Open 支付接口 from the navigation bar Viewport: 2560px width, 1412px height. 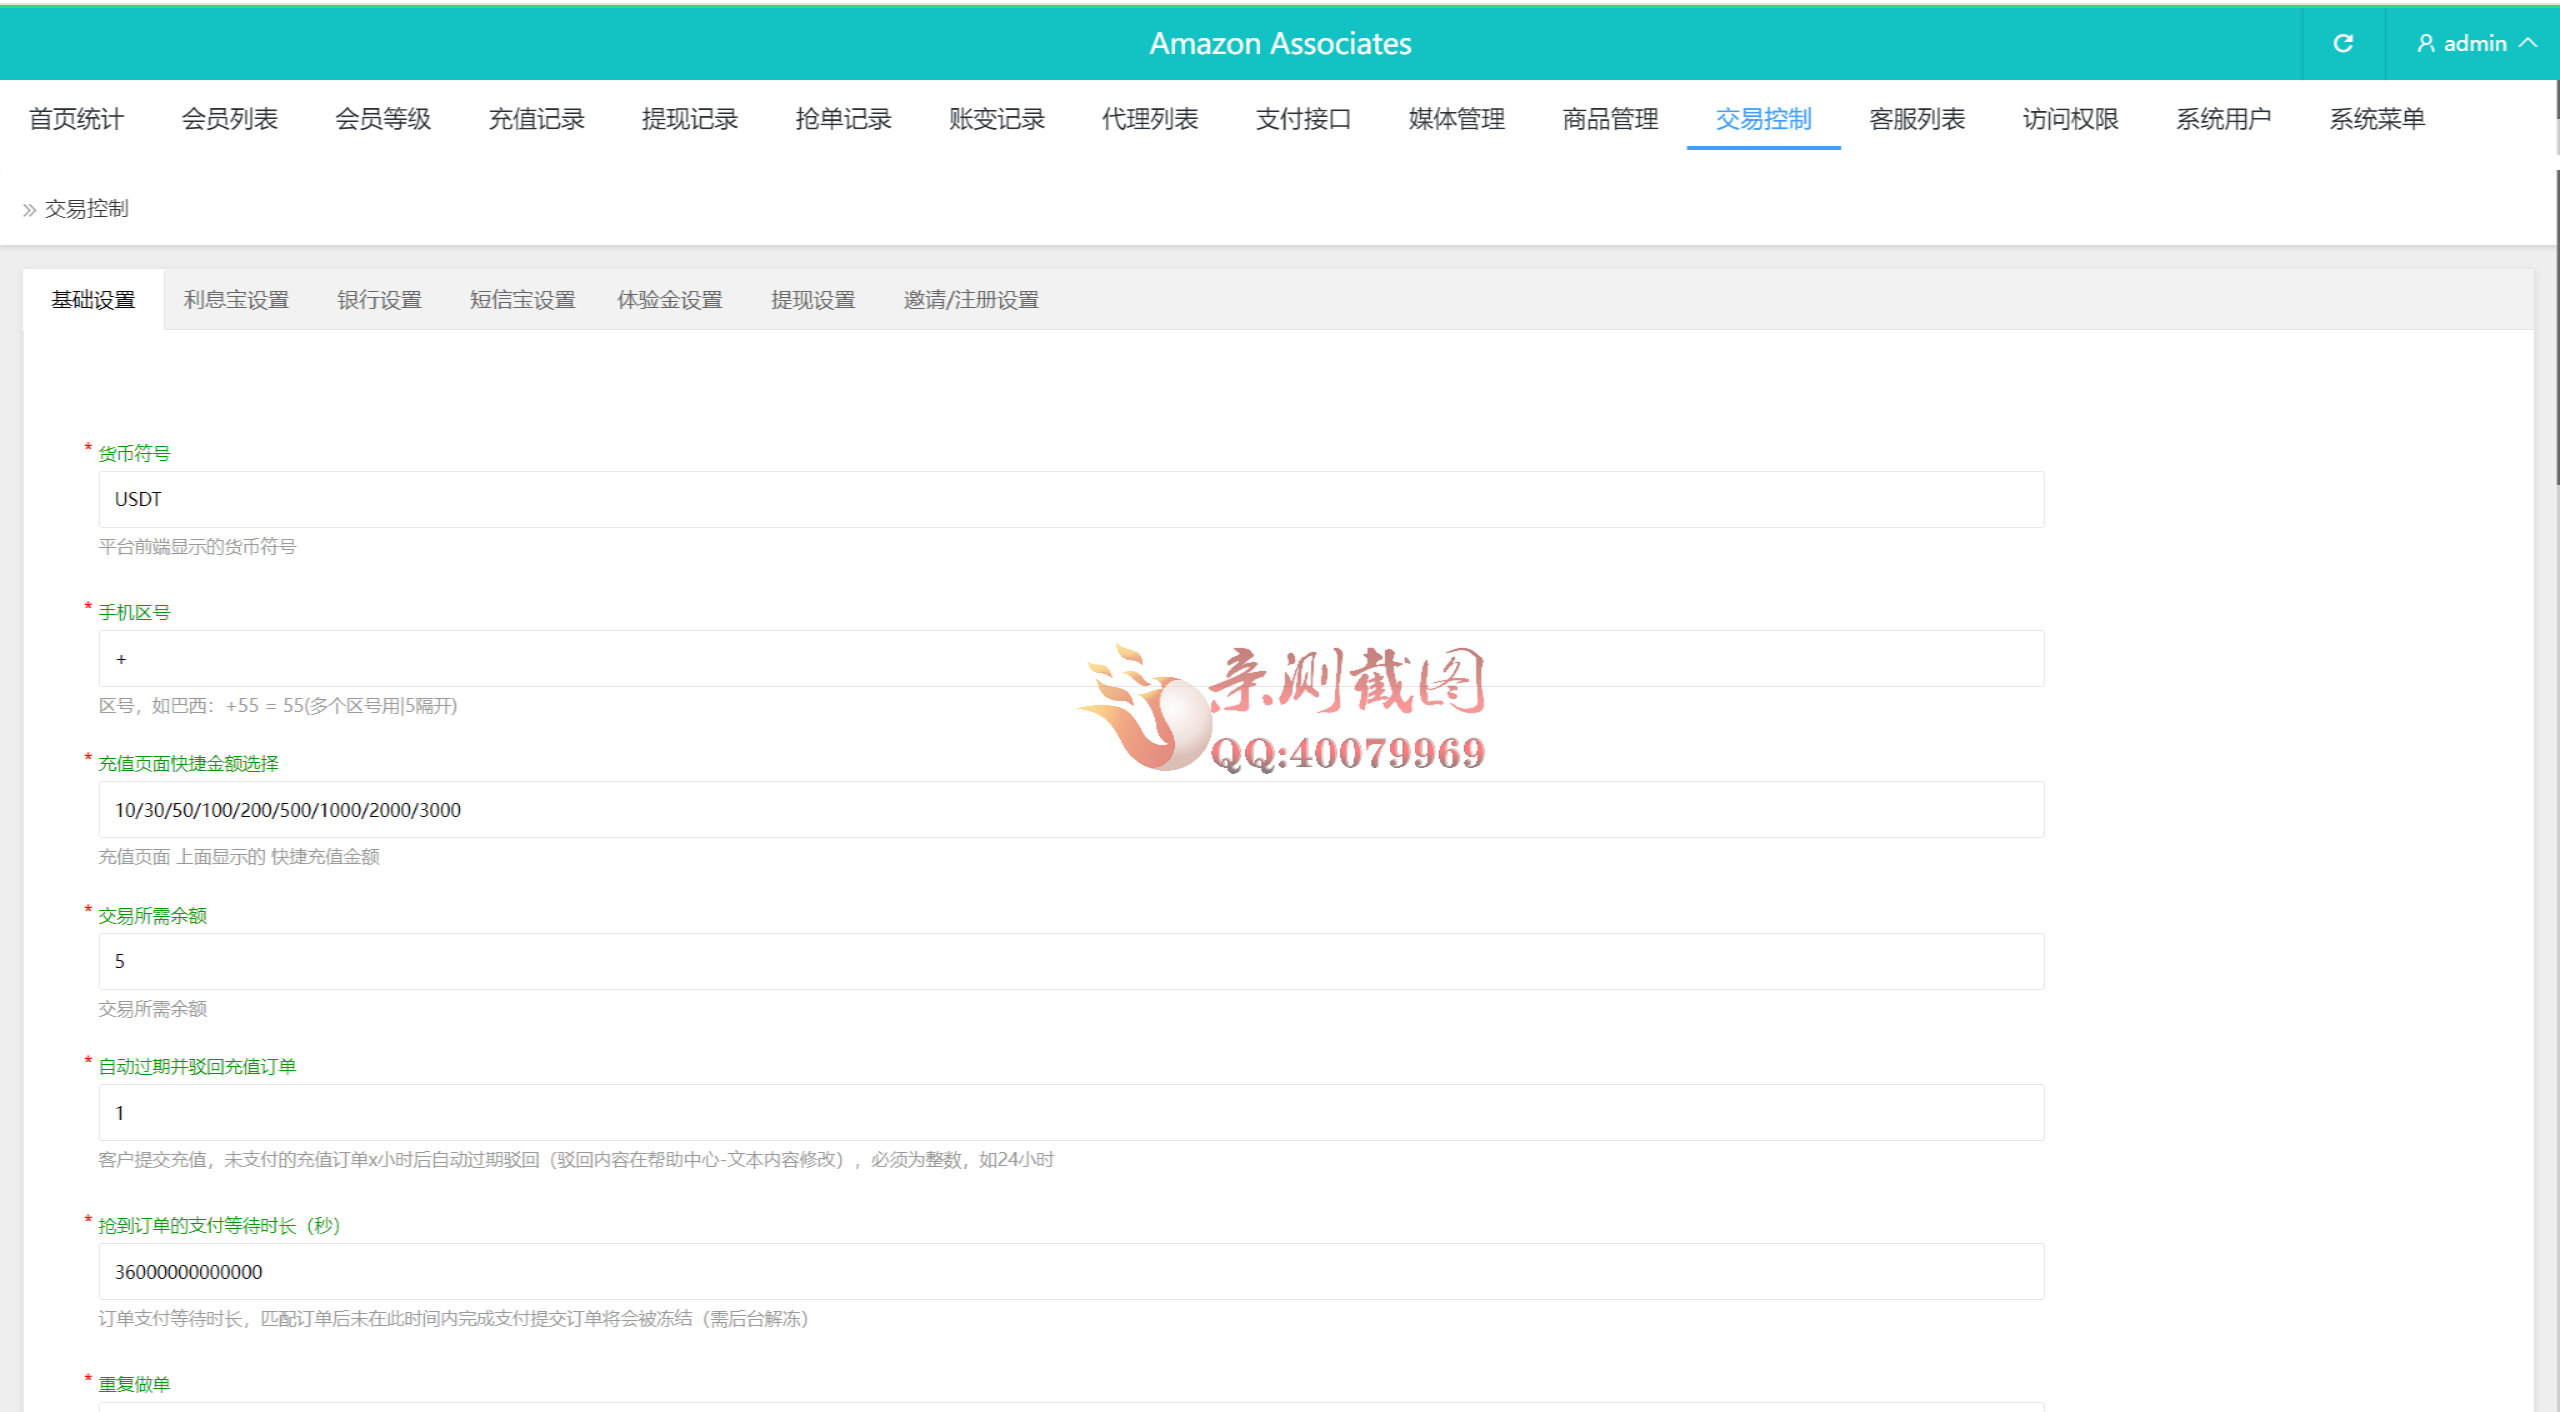pyautogui.click(x=1302, y=119)
